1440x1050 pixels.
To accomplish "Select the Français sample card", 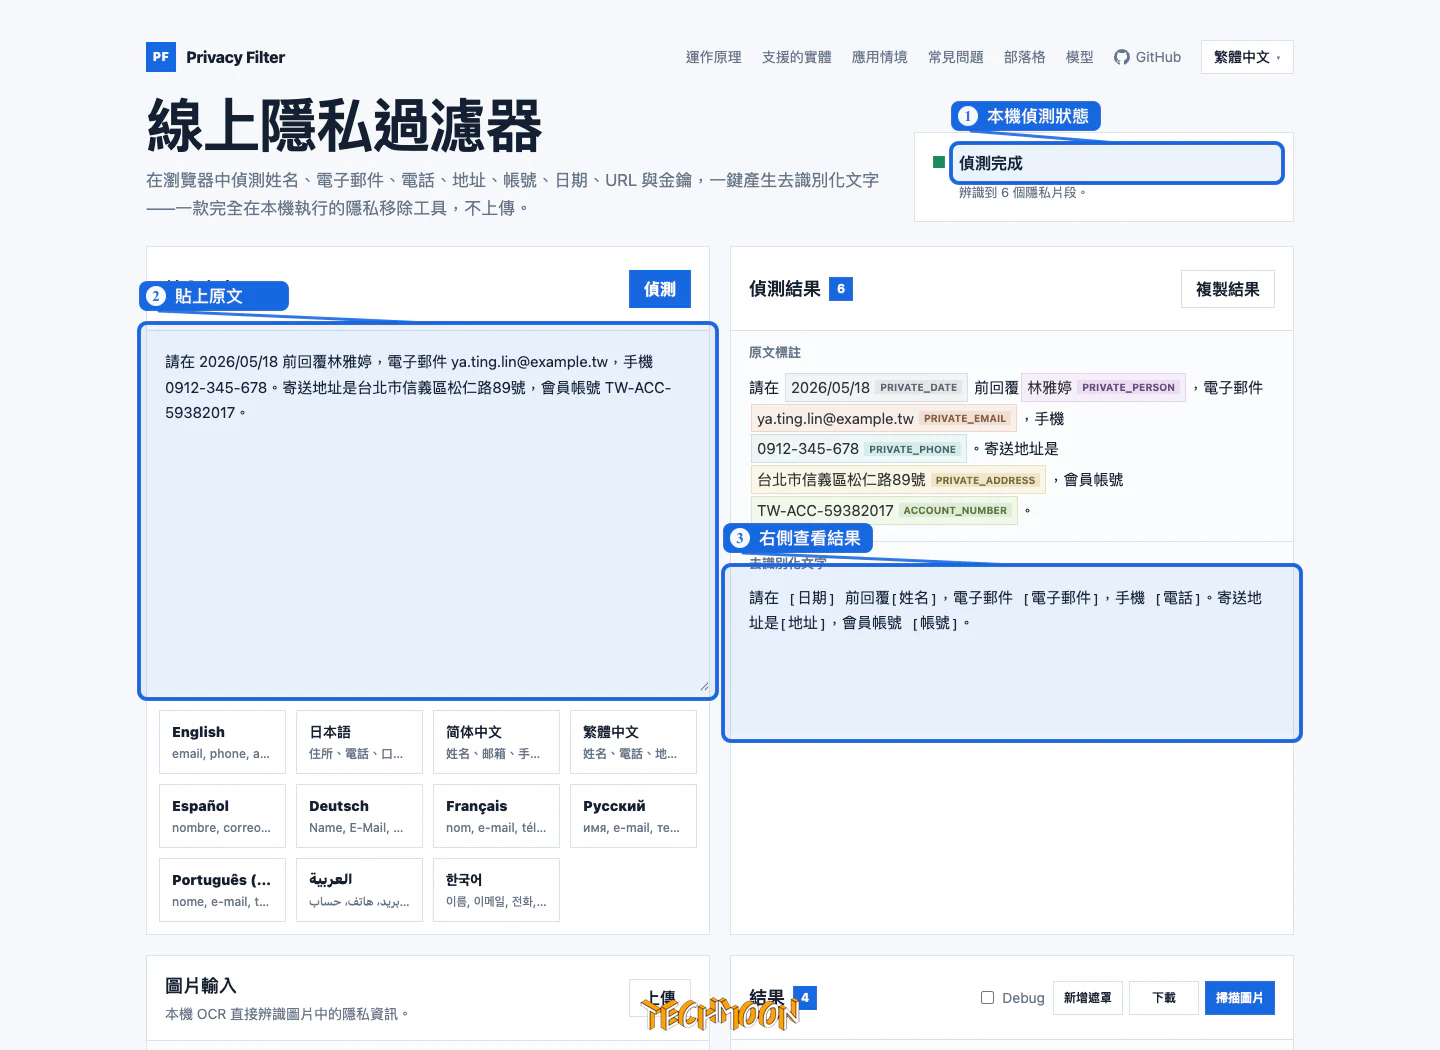I will pyautogui.click(x=496, y=816).
